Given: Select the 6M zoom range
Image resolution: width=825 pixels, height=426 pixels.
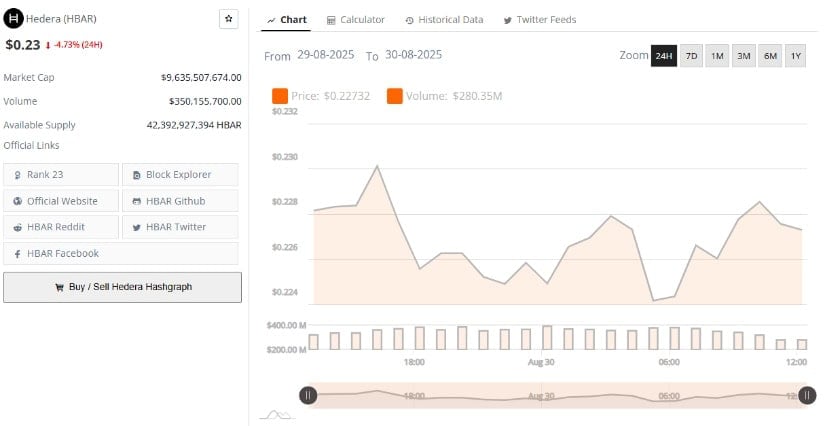Looking at the screenshot, I should (770, 56).
